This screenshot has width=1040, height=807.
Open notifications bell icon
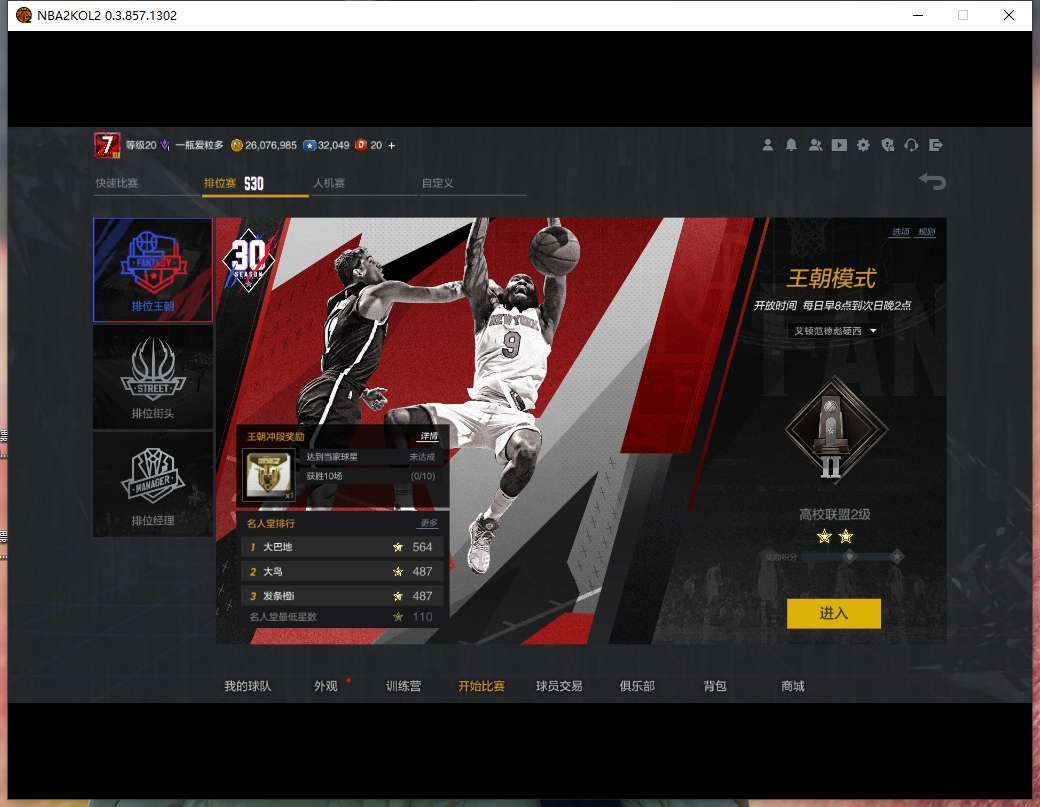click(791, 145)
